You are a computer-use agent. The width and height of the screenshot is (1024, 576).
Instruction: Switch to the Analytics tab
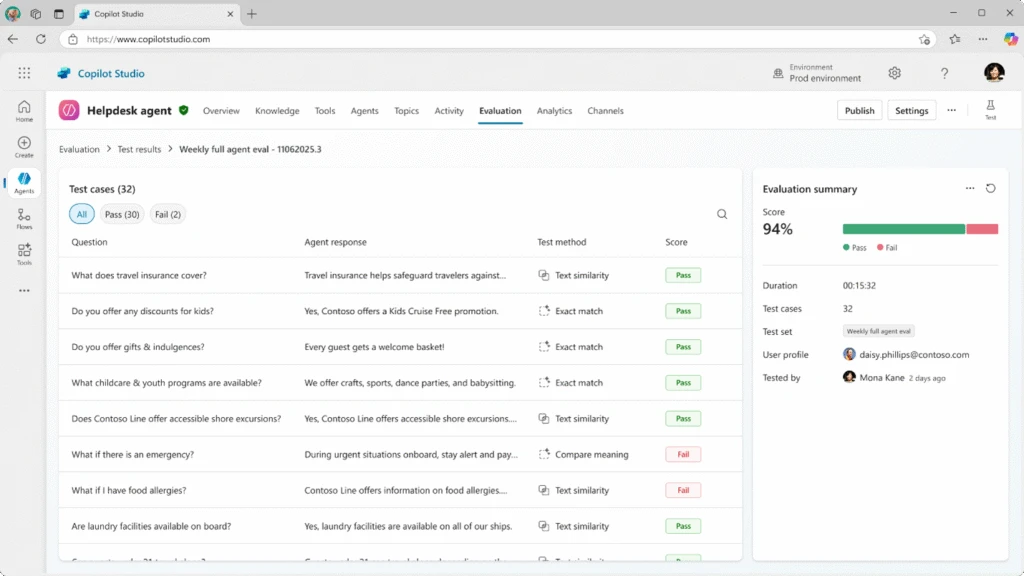click(x=554, y=110)
